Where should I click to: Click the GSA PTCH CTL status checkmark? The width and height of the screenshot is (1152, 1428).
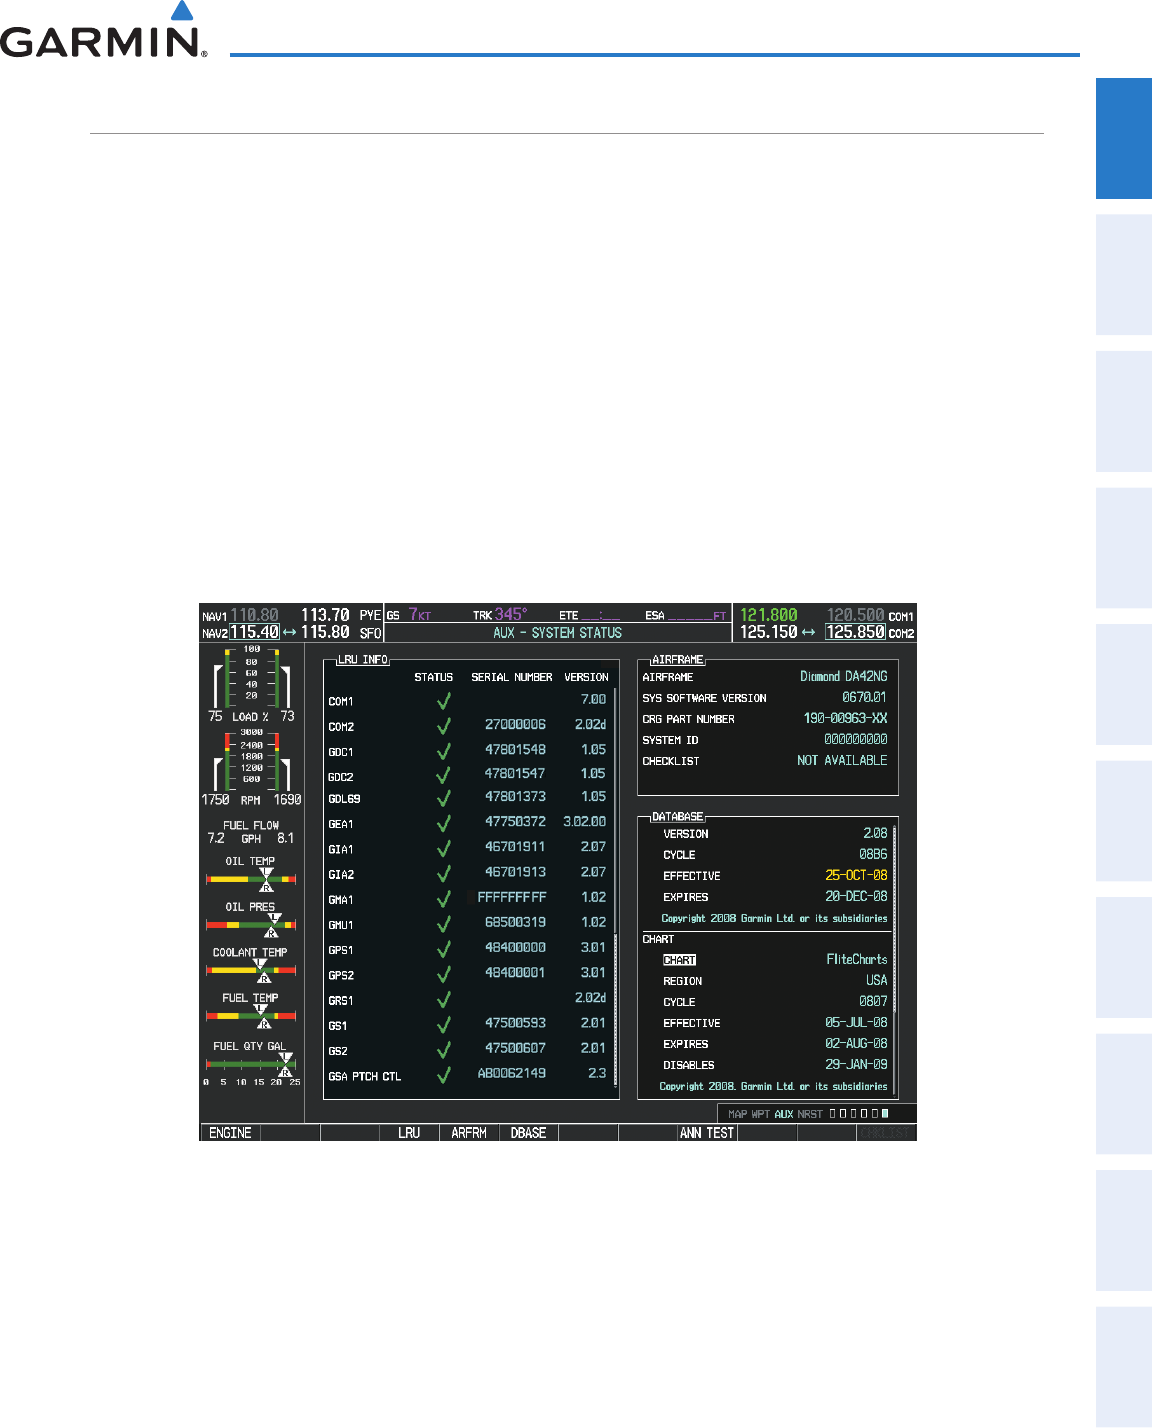(x=443, y=1076)
